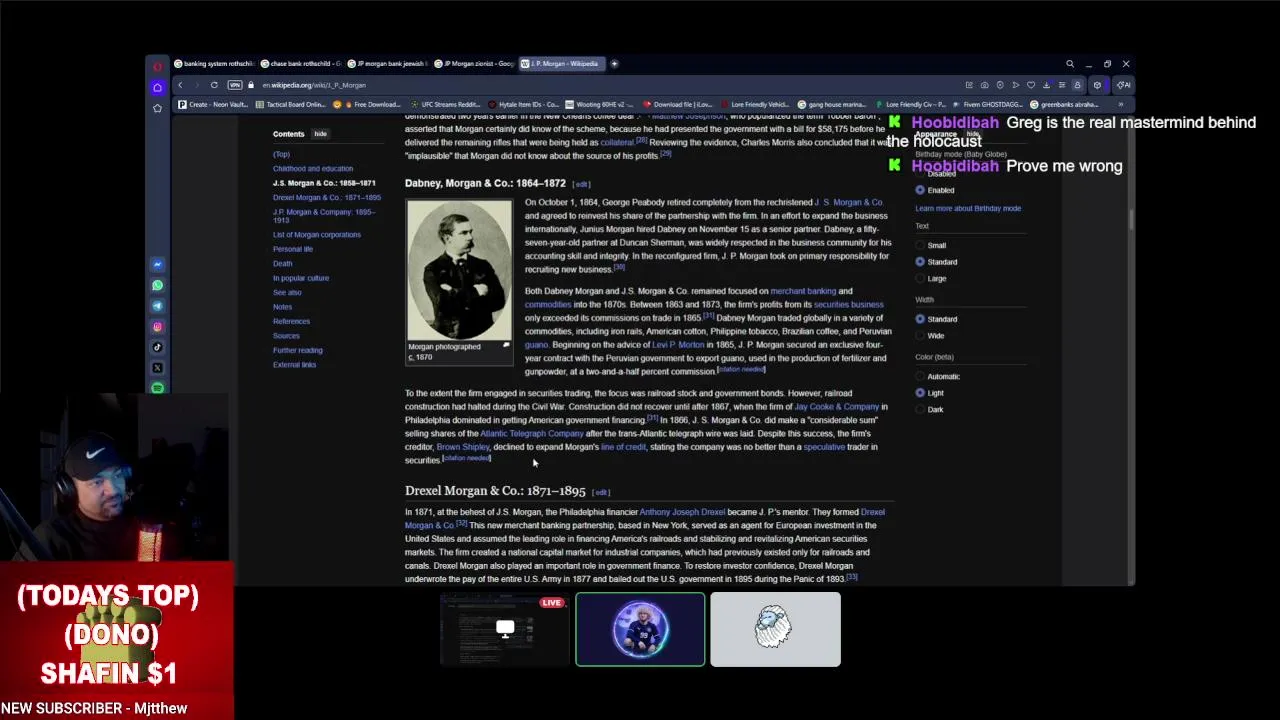
Task: Go to 'External links' contents entry
Action: 294,365
